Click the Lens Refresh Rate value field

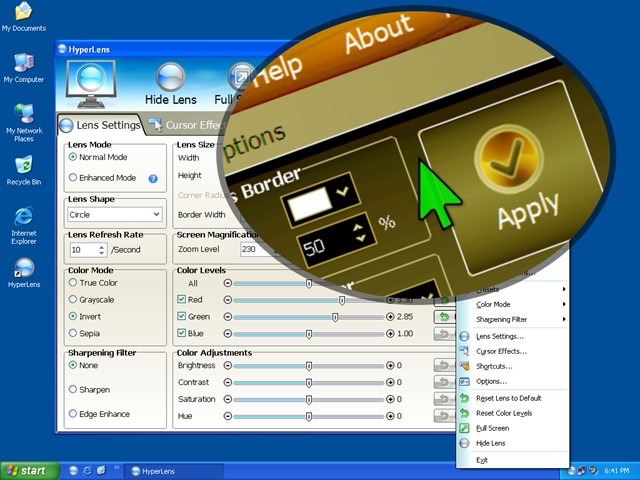(x=84, y=250)
